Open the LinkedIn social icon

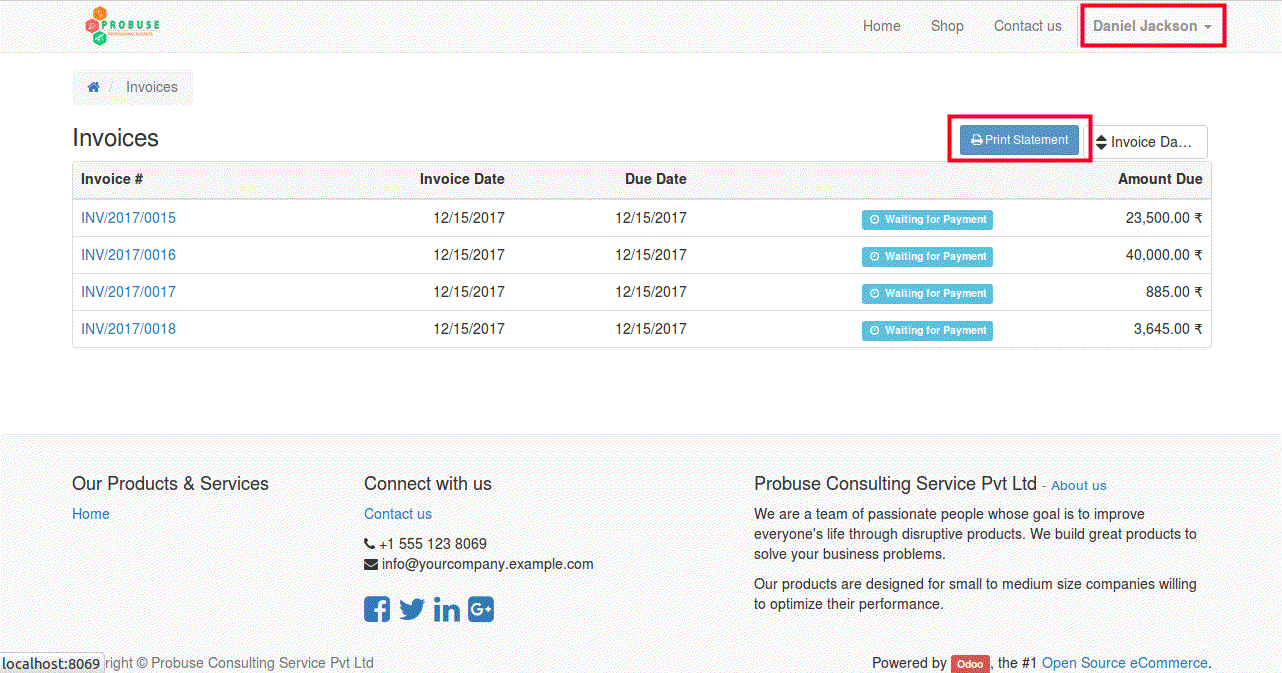pyautogui.click(x=447, y=609)
